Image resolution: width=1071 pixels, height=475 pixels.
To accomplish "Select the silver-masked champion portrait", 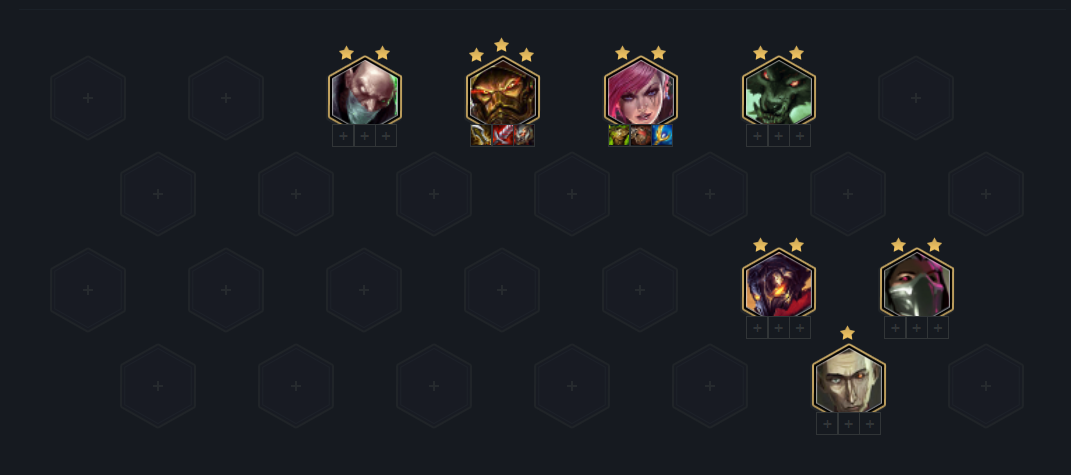I will click(x=917, y=285).
